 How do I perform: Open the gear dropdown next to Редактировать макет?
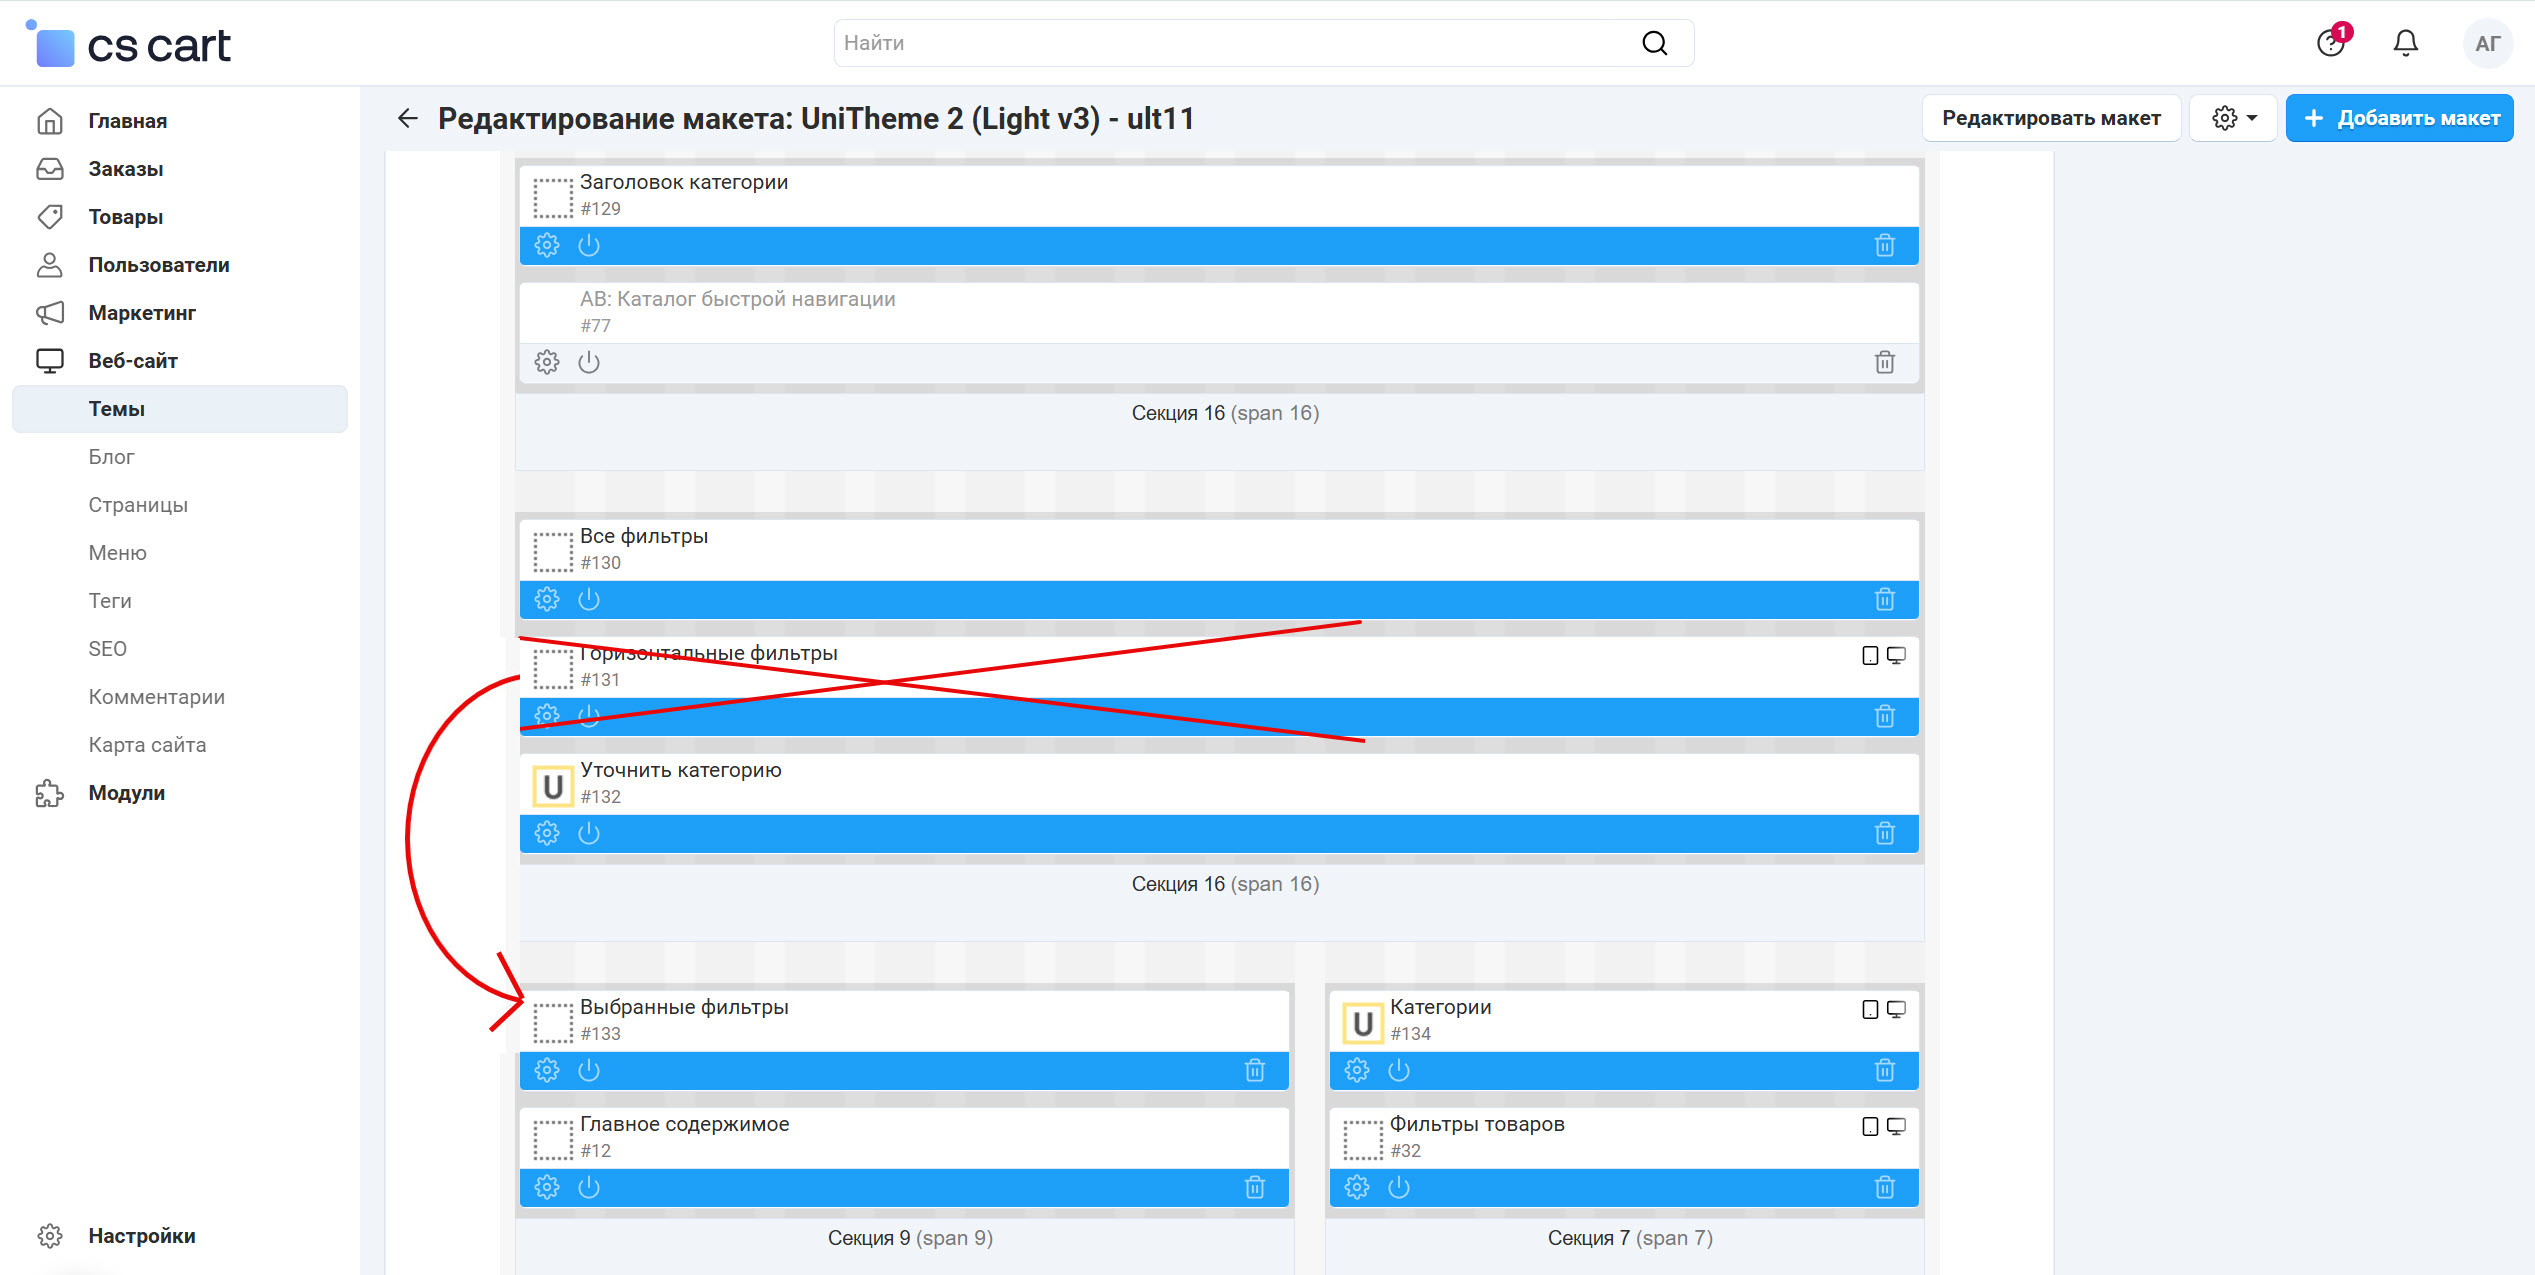[x=2234, y=118]
